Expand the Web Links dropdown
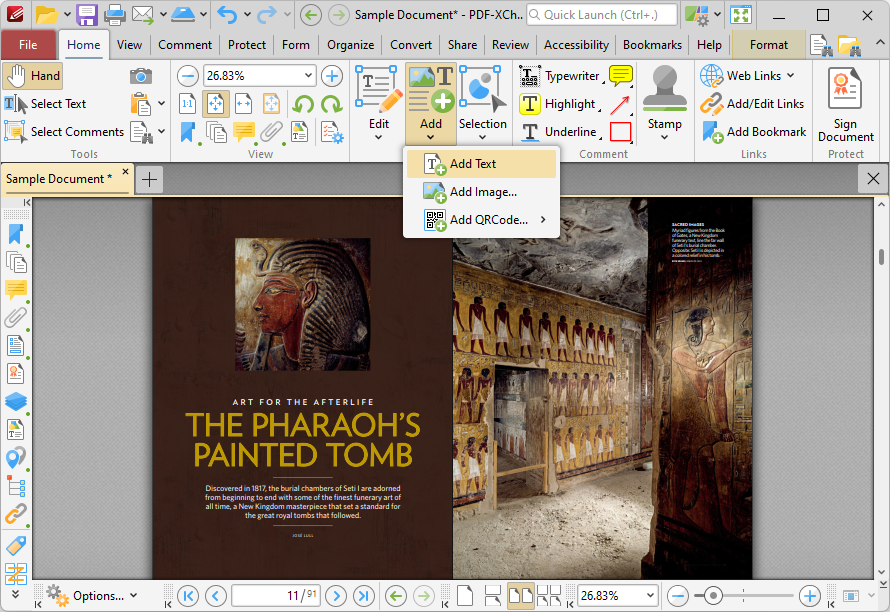 [791, 76]
